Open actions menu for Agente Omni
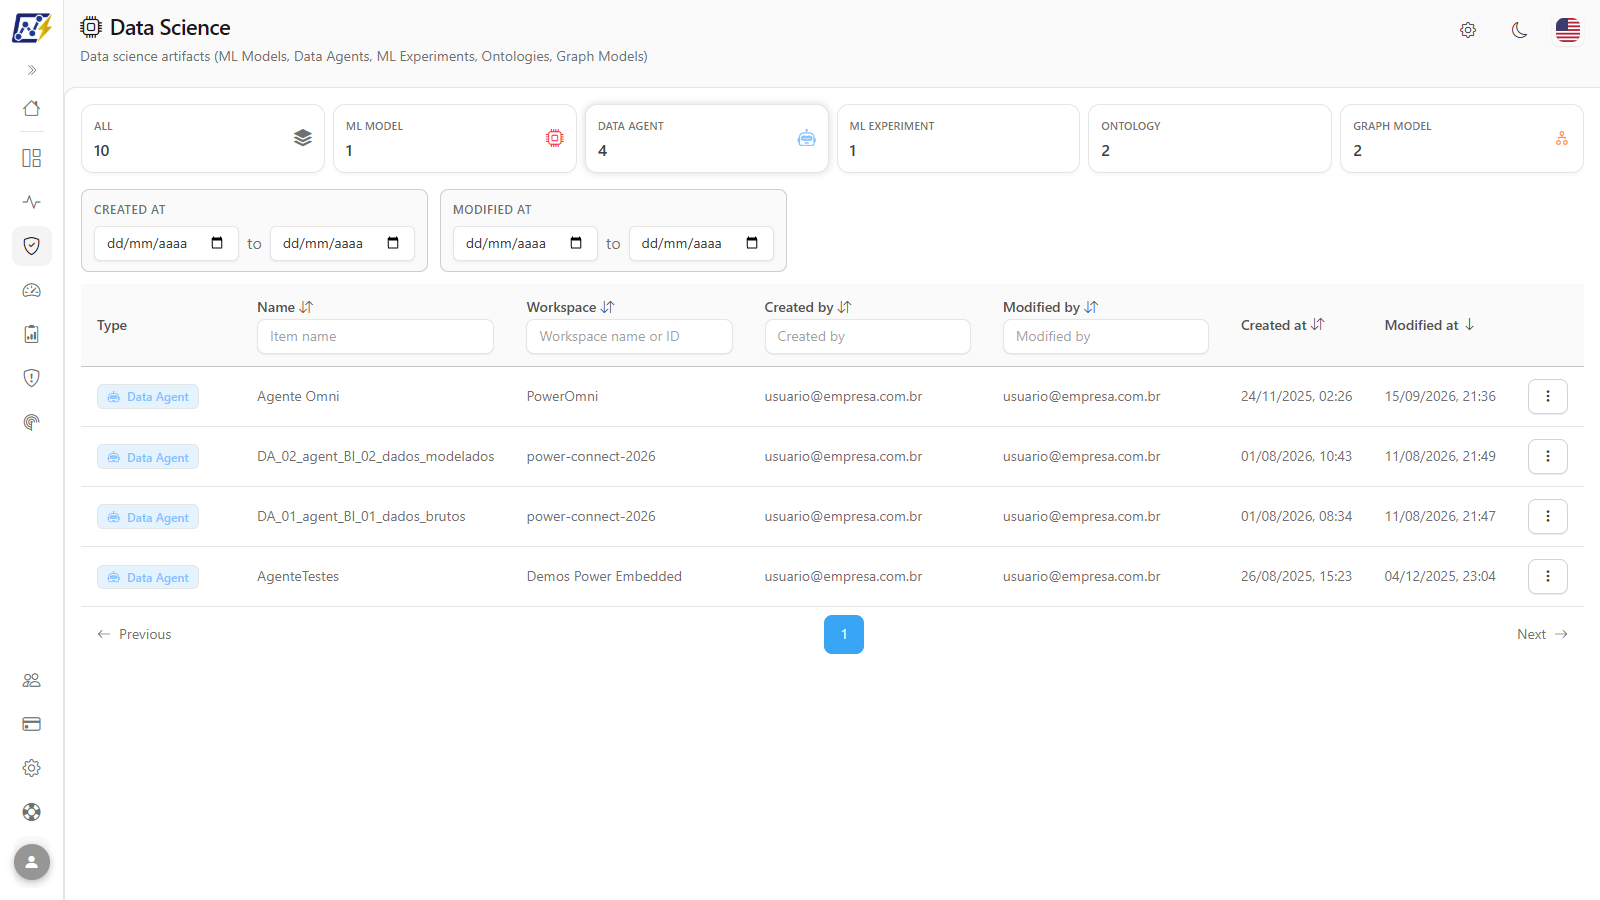Image resolution: width=1600 pixels, height=900 pixels. (1548, 396)
